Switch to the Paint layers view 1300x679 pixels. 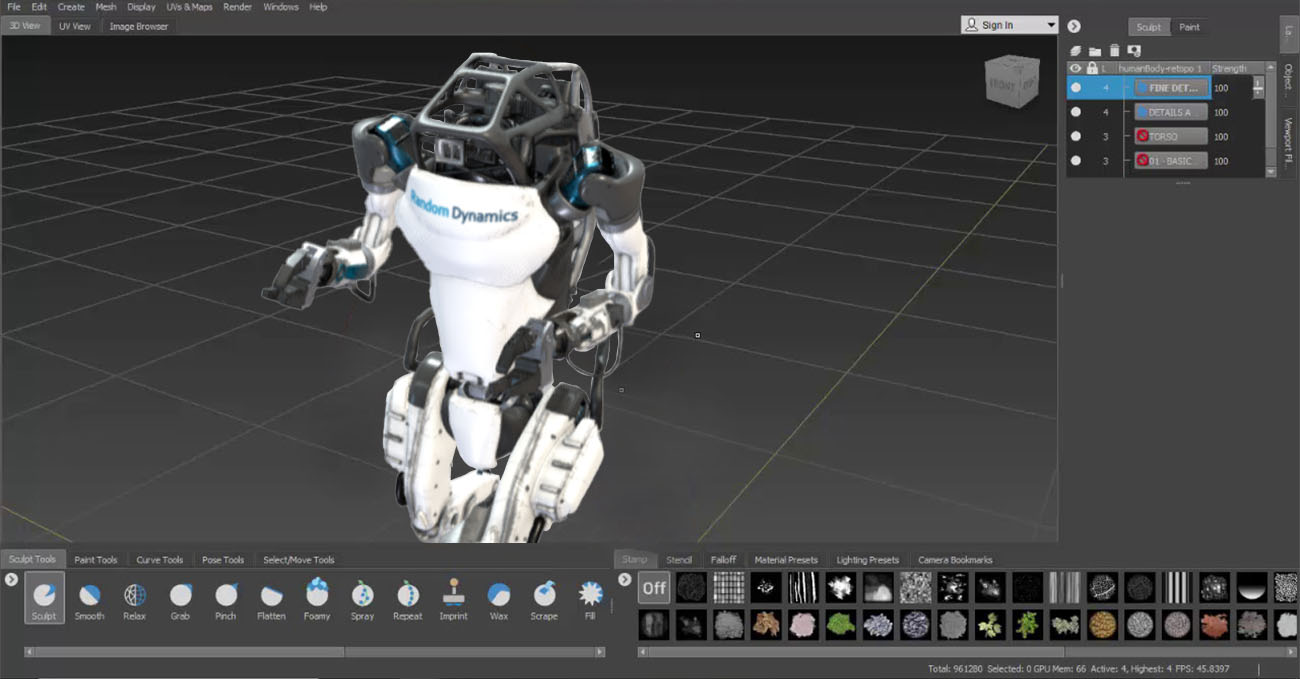pos(1189,27)
